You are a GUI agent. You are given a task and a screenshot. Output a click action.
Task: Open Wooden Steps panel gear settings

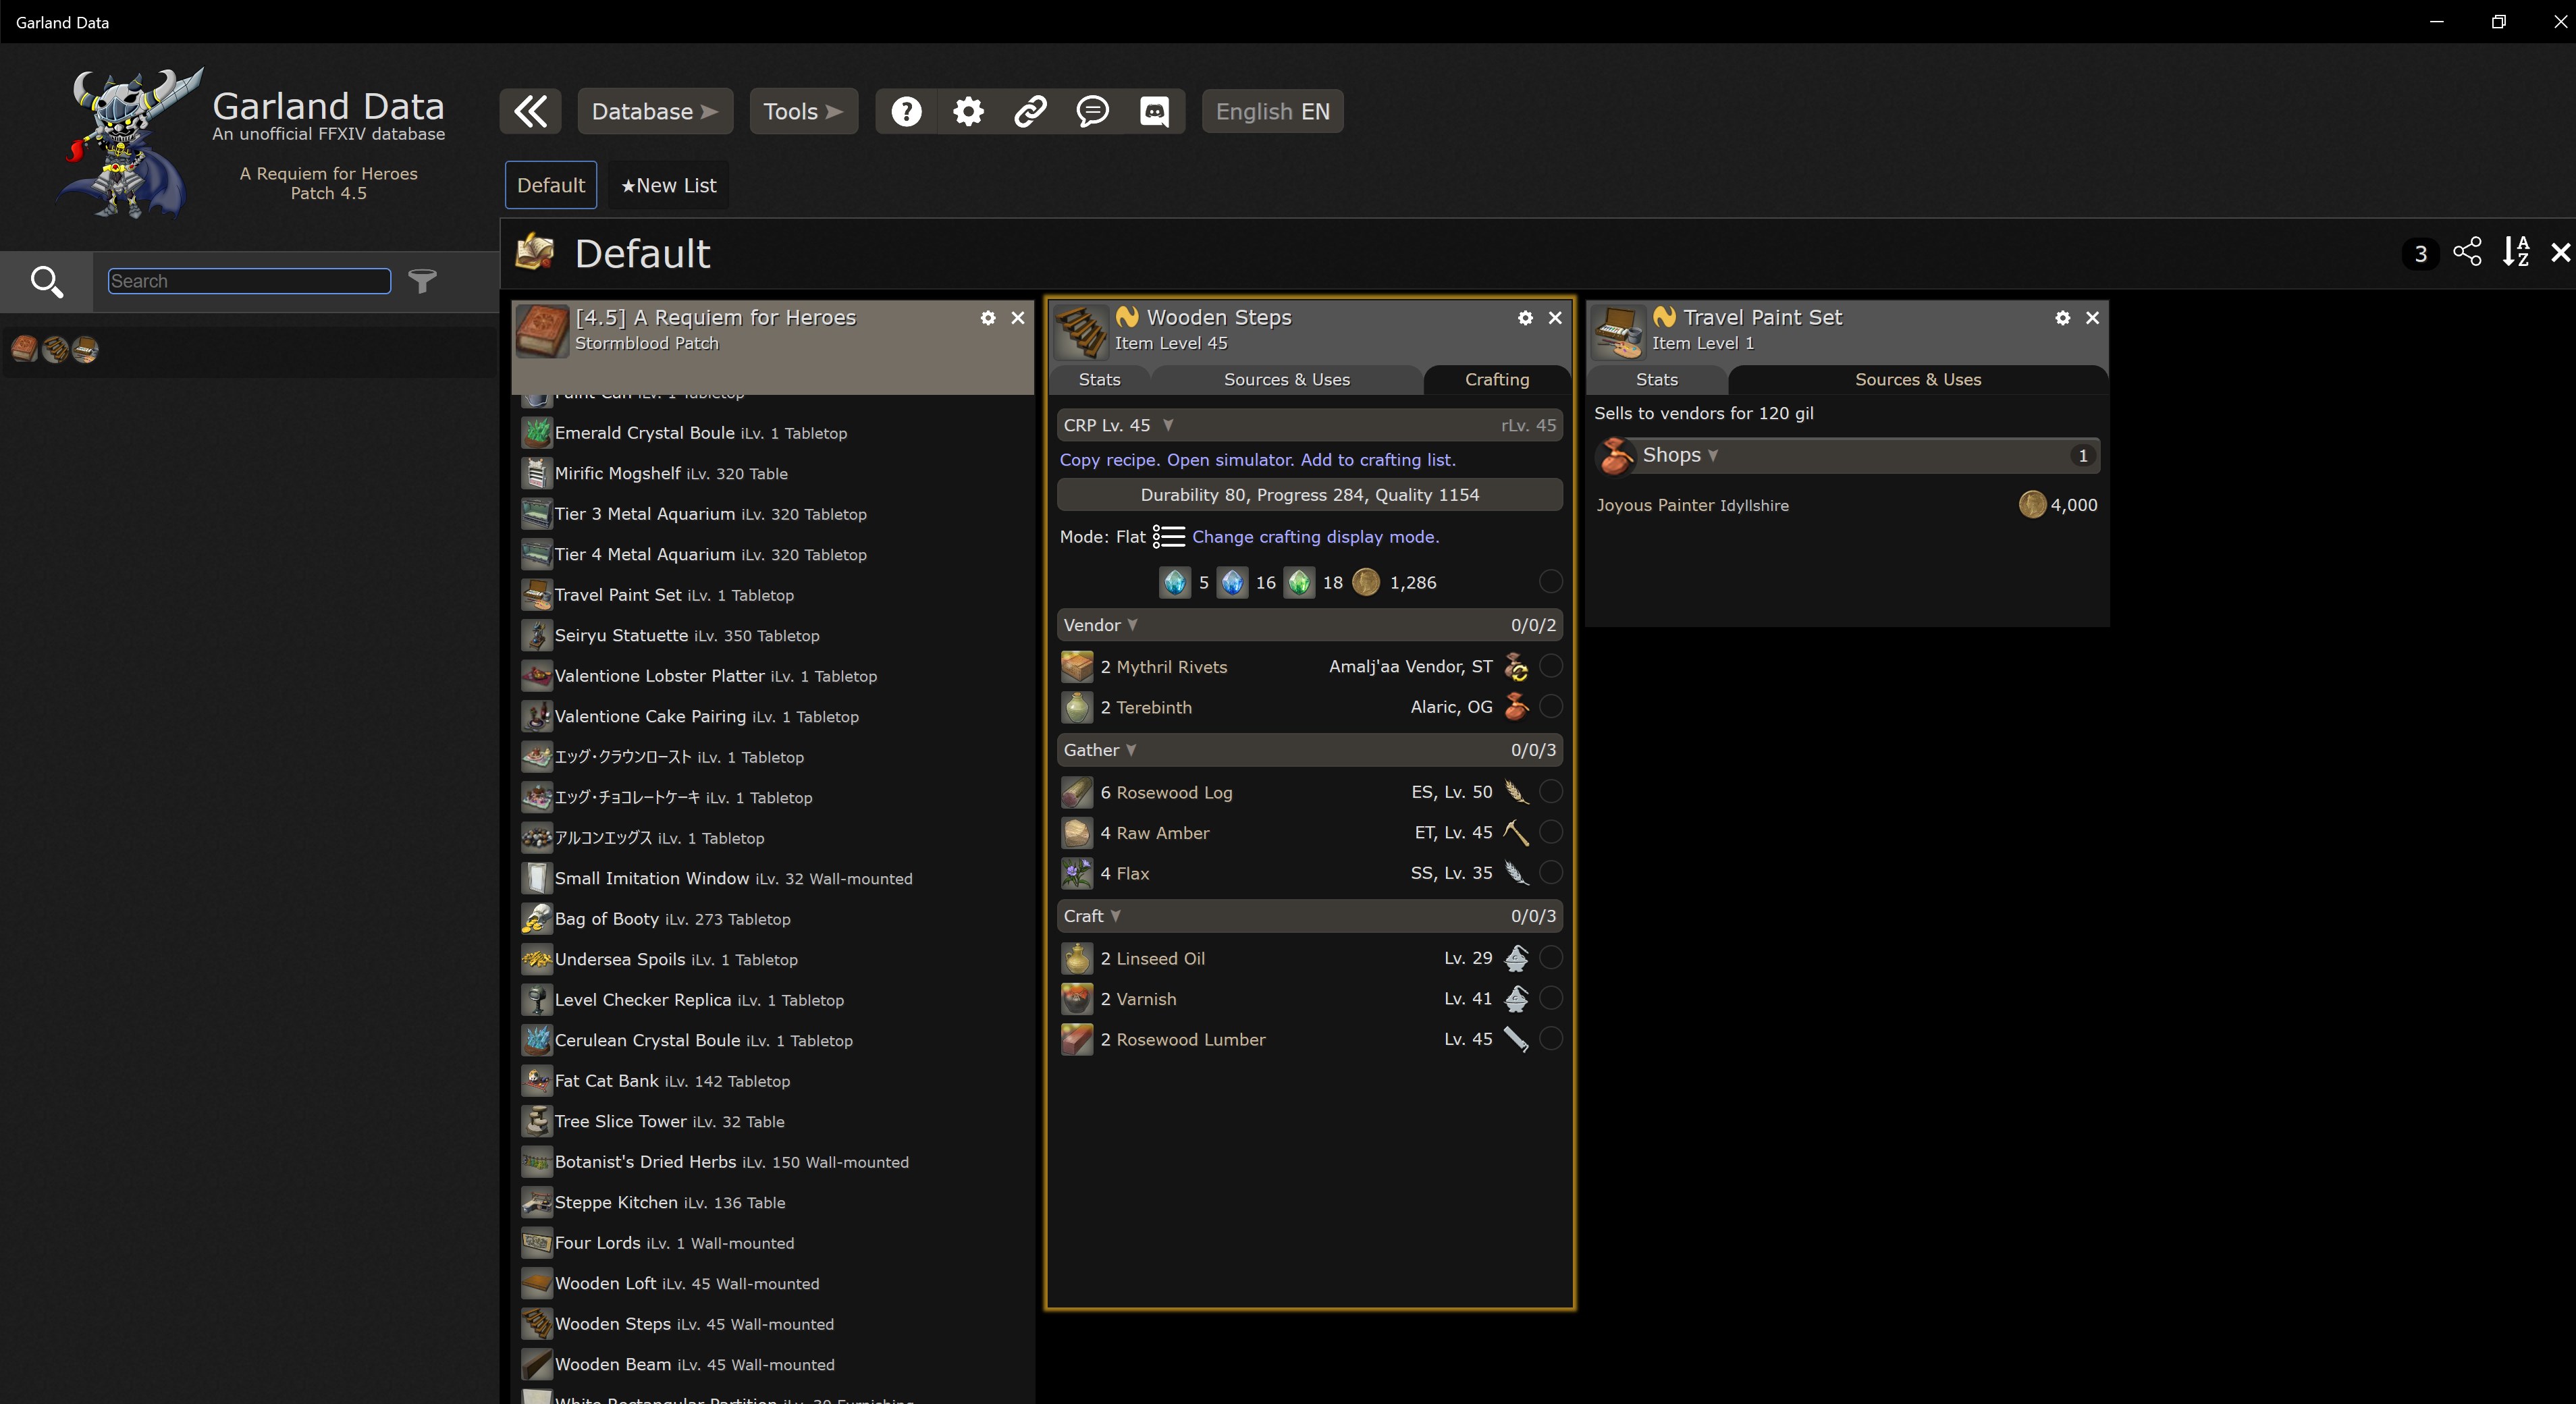1525,317
